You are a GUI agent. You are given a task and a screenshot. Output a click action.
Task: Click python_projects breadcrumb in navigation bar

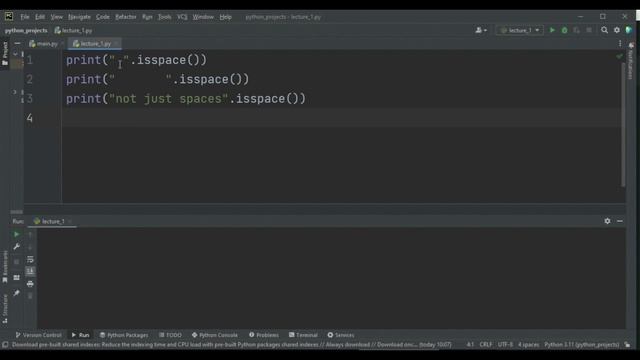[x=26, y=30]
